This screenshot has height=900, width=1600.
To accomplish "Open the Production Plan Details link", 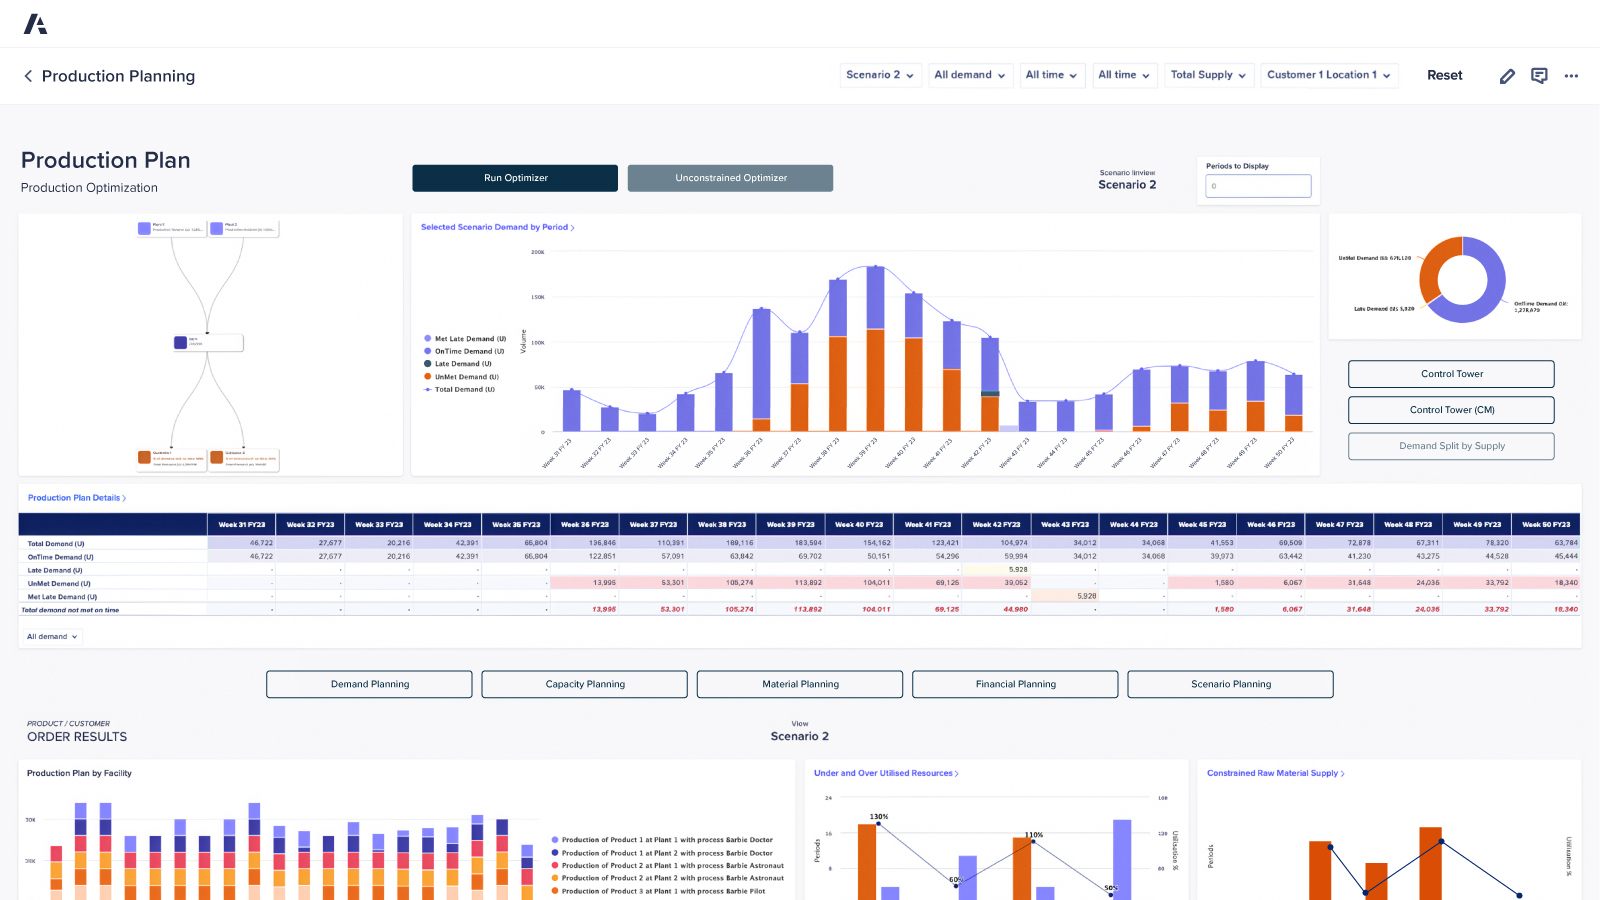I will click(77, 497).
